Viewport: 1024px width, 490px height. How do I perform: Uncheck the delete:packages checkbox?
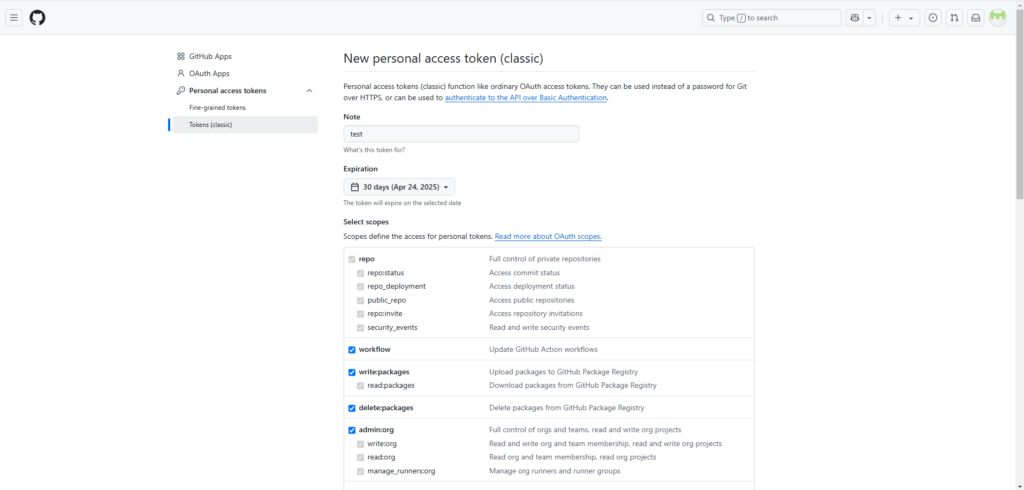tap(352, 408)
